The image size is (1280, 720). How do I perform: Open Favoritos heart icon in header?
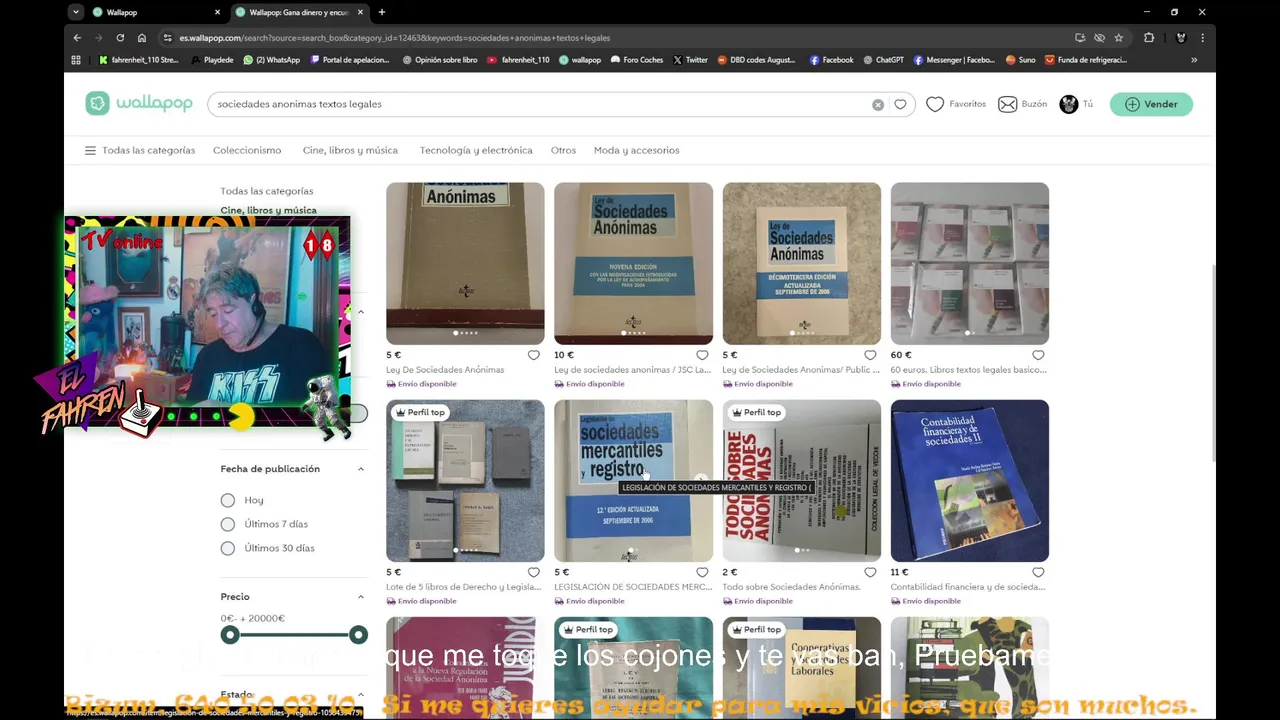pos(935,104)
